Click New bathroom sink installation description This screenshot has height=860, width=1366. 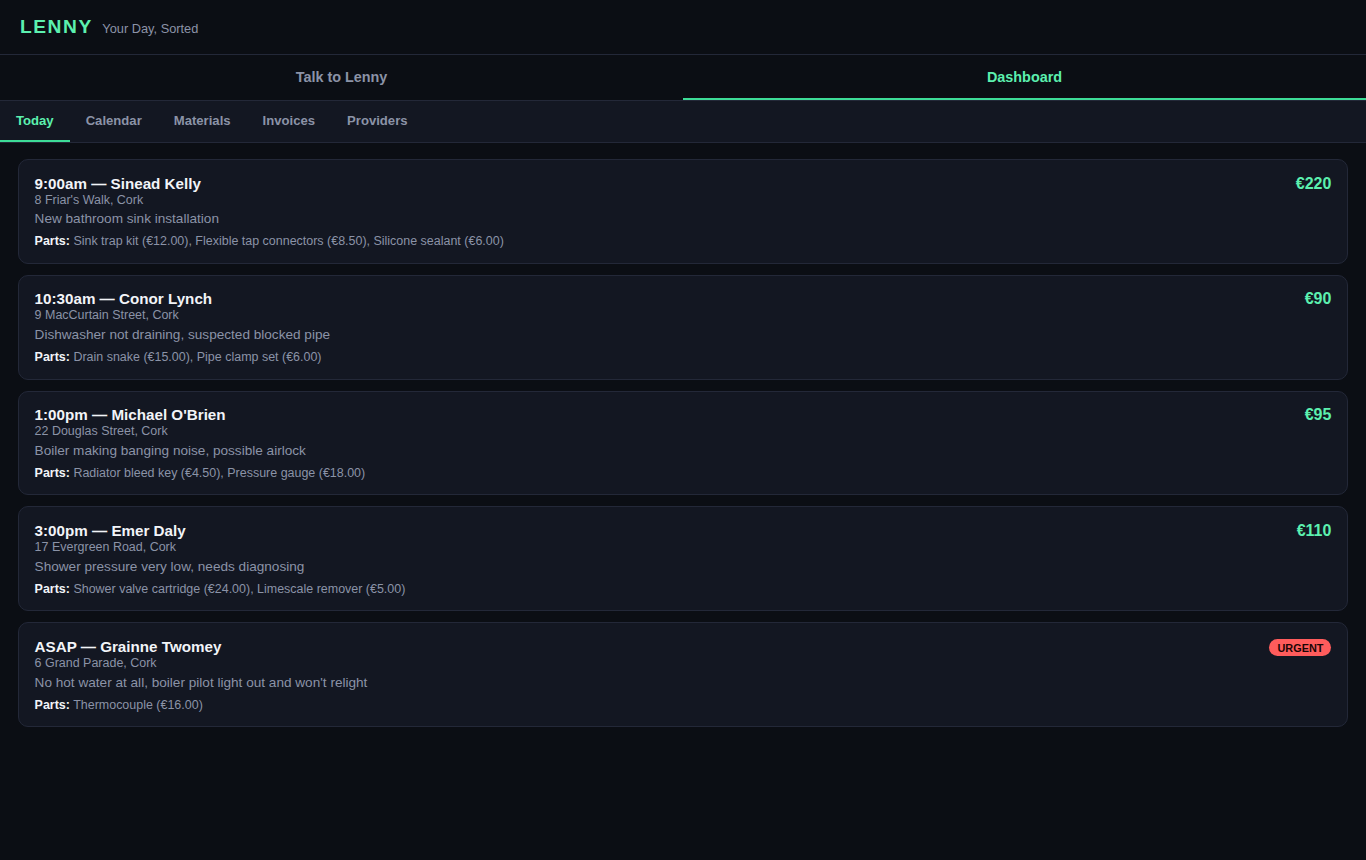point(127,219)
